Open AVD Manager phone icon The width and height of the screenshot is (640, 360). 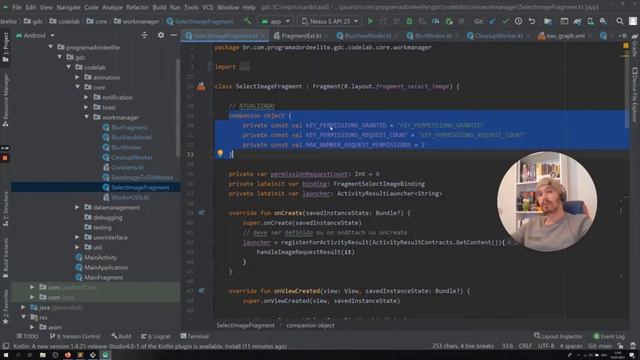(590, 21)
